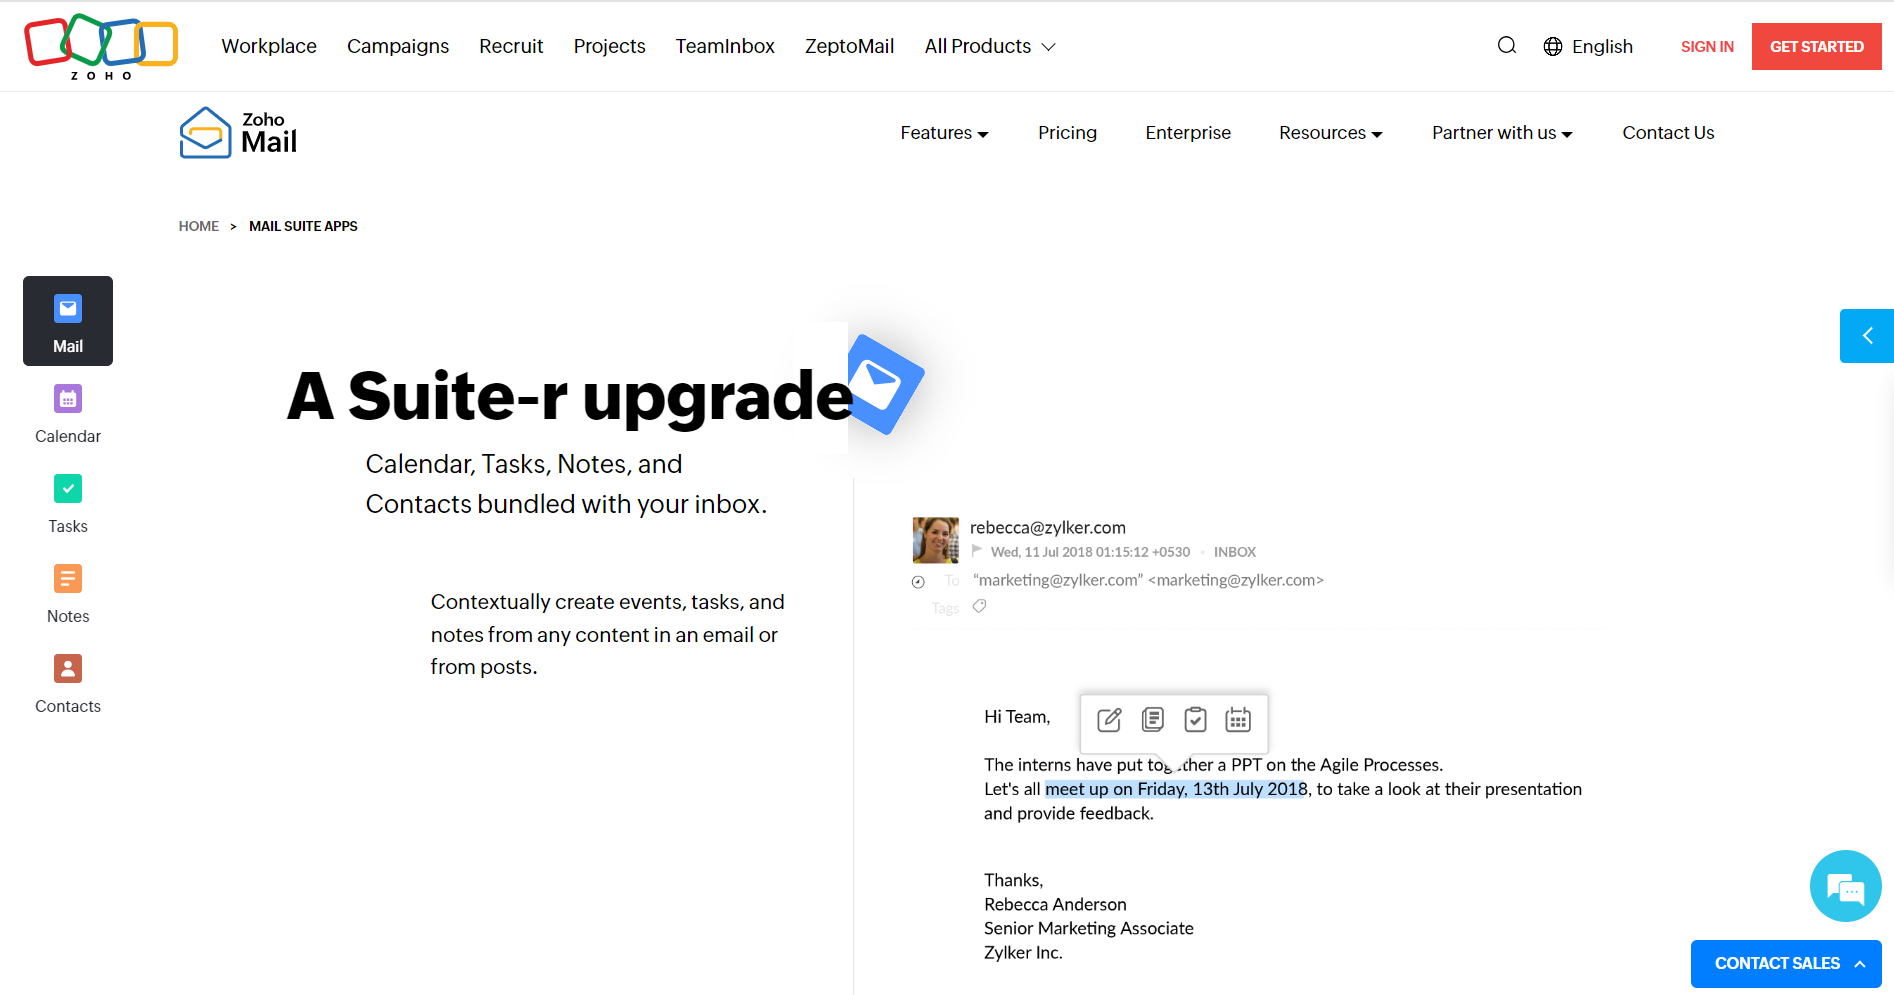Click the recipient marketing@zylker.com address

[1149, 580]
